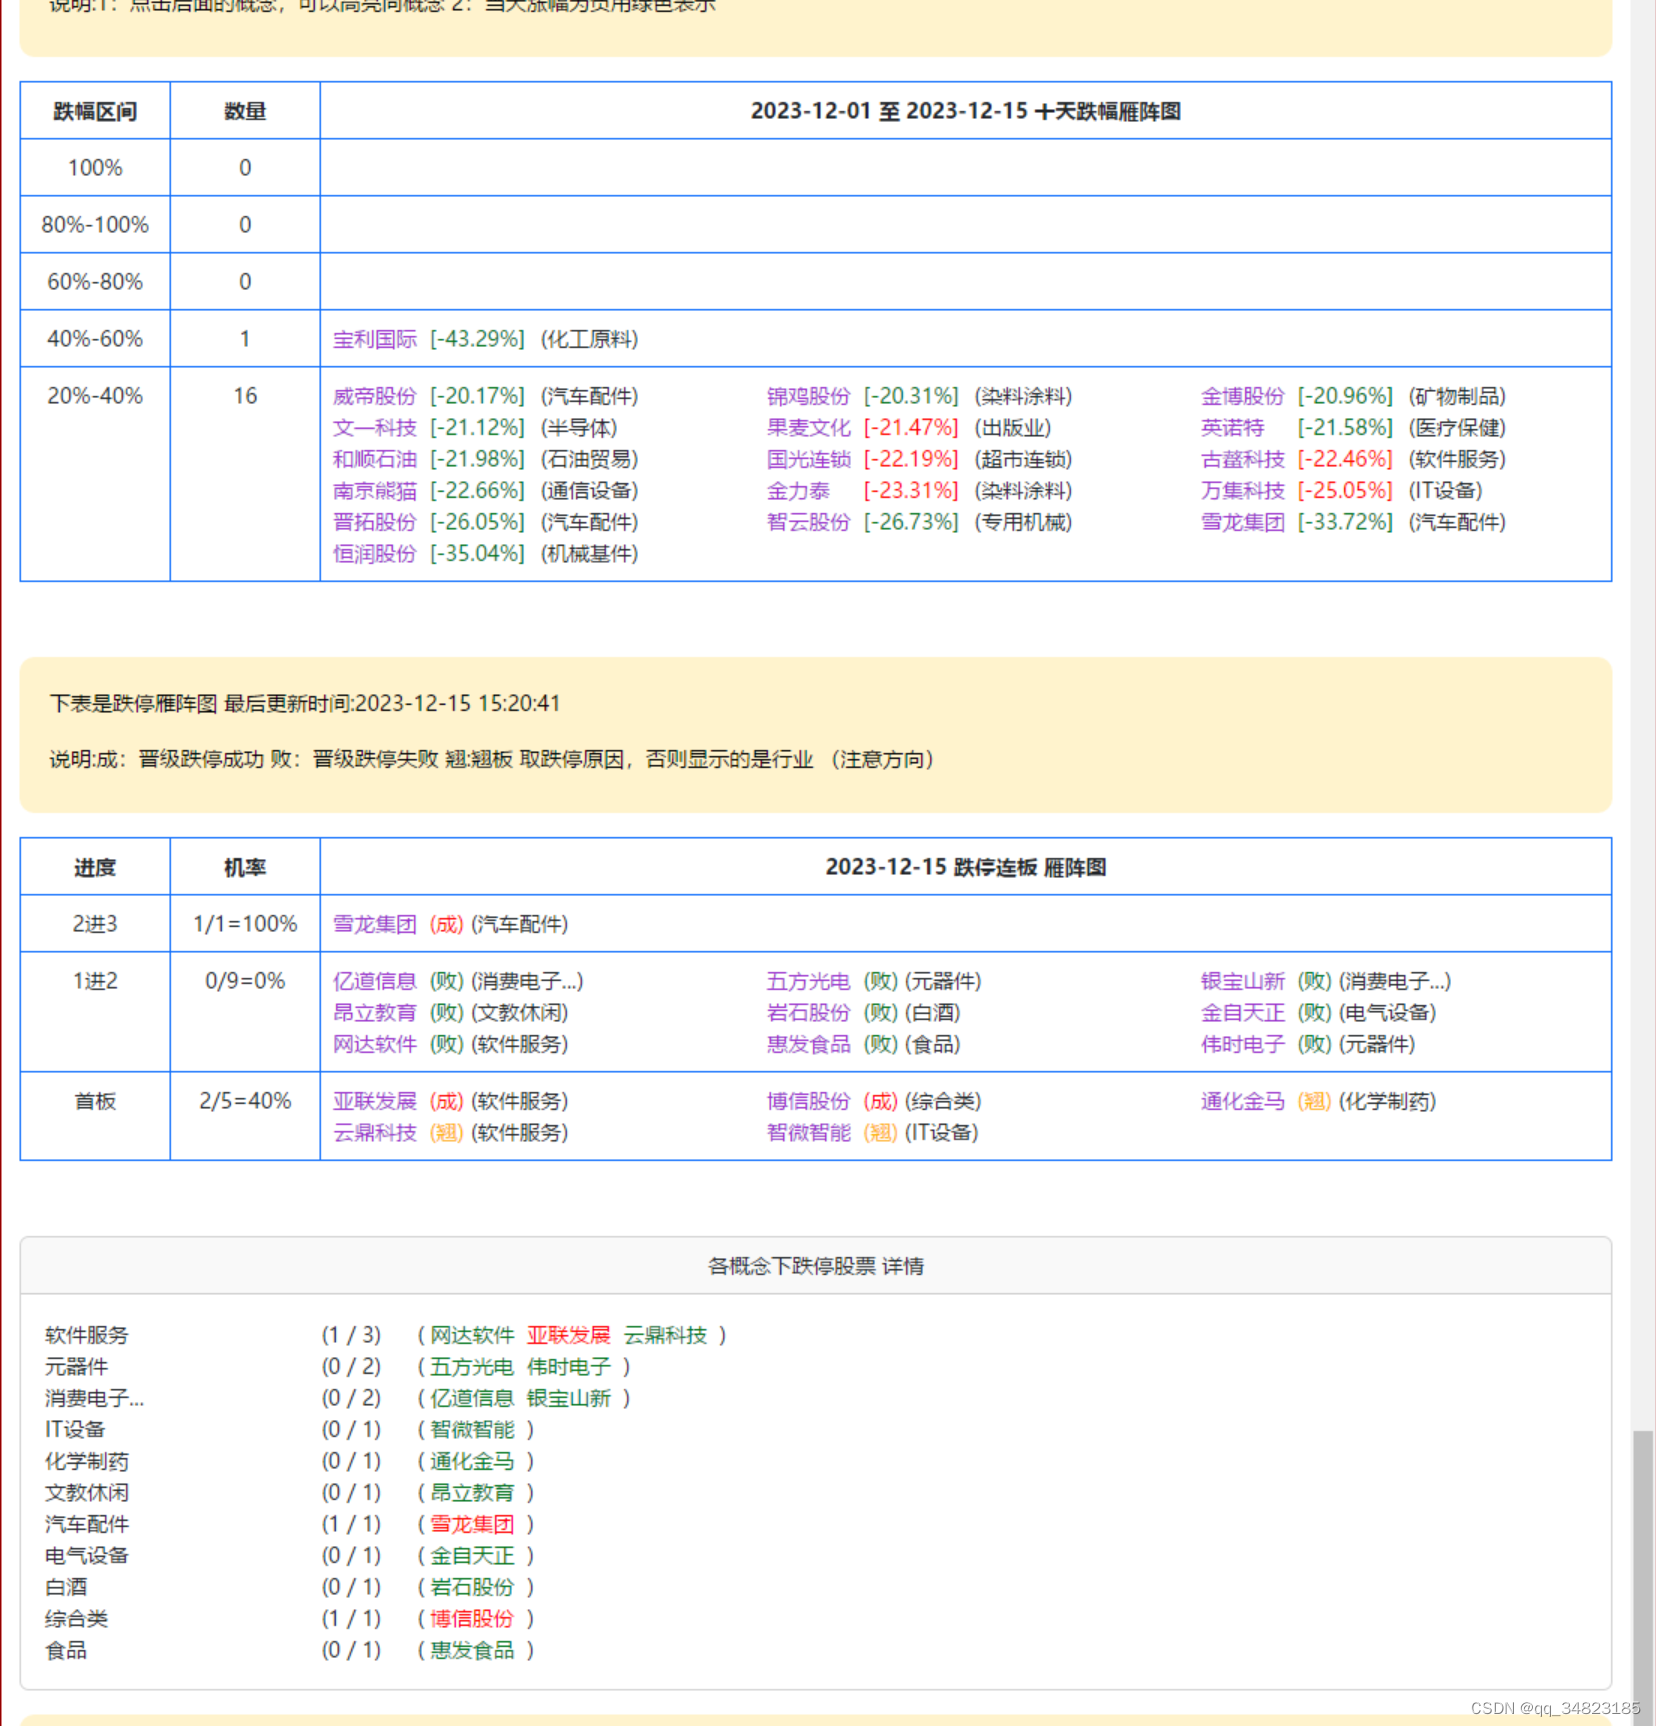Screen dimensions: 1656x1726
Task: Click 亚联发展 in the 首板 row
Action: 374,1101
